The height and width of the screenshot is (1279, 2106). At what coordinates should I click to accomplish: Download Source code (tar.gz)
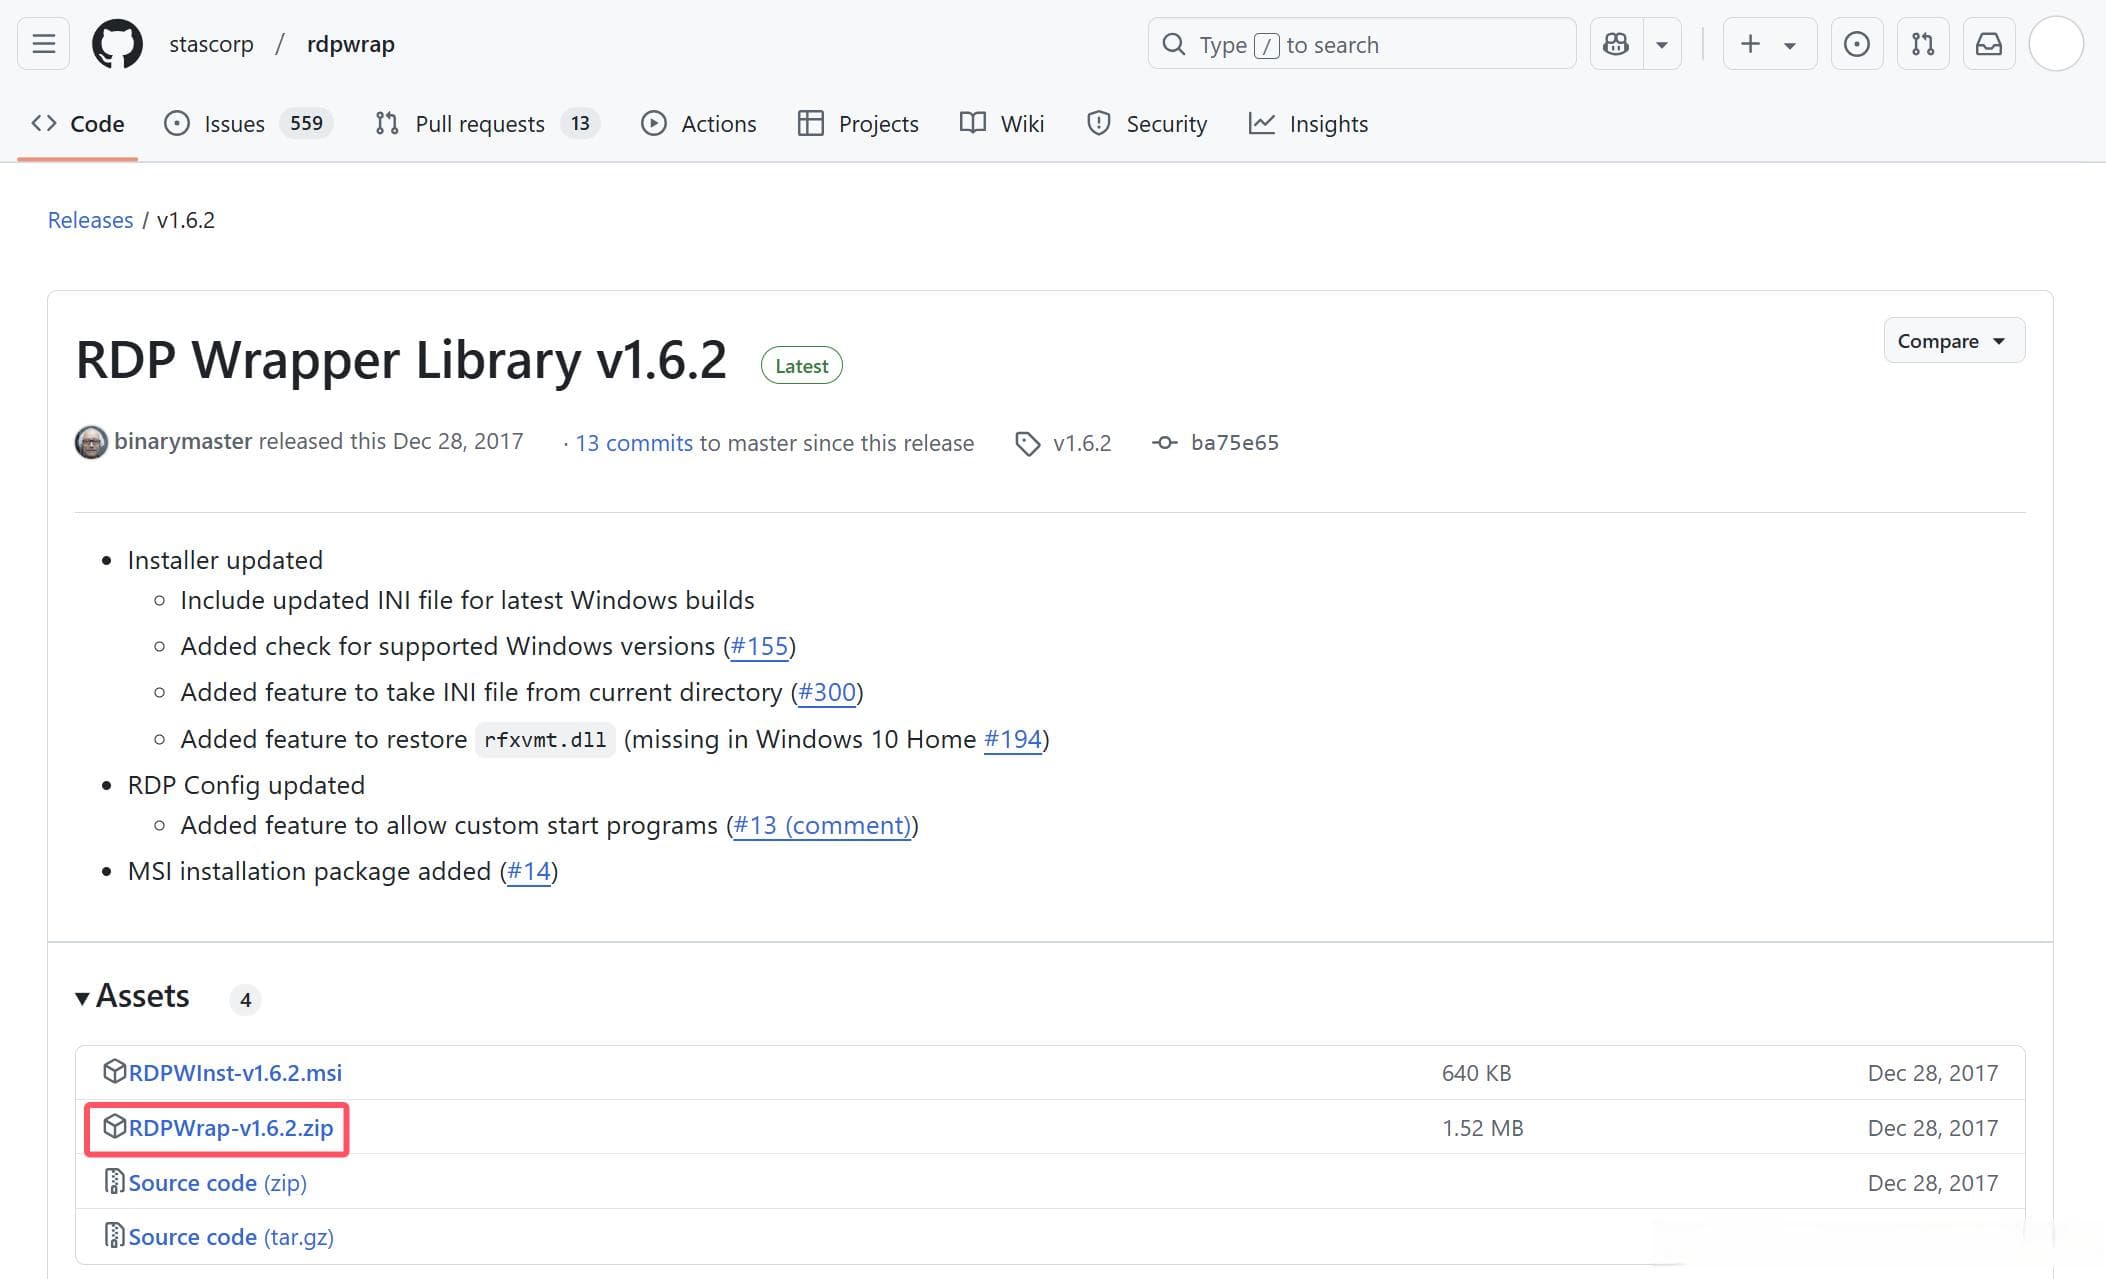click(231, 1236)
